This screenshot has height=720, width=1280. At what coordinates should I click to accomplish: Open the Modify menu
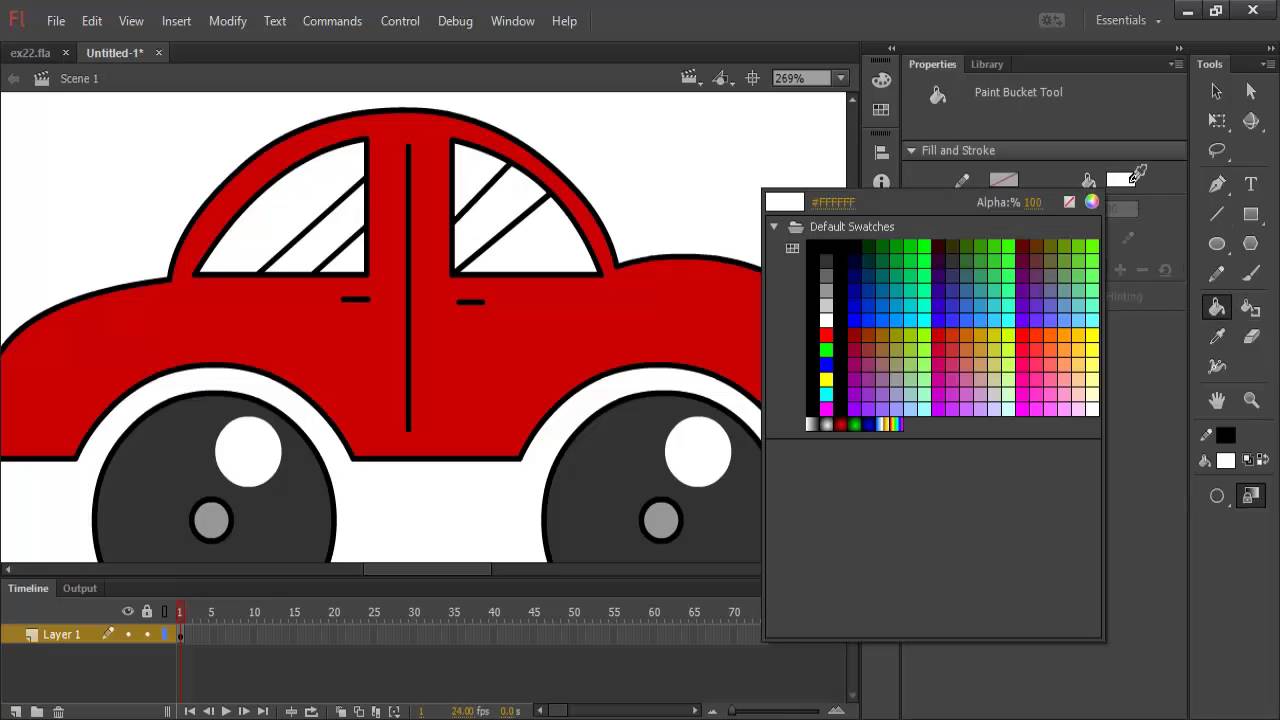coord(228,21)
